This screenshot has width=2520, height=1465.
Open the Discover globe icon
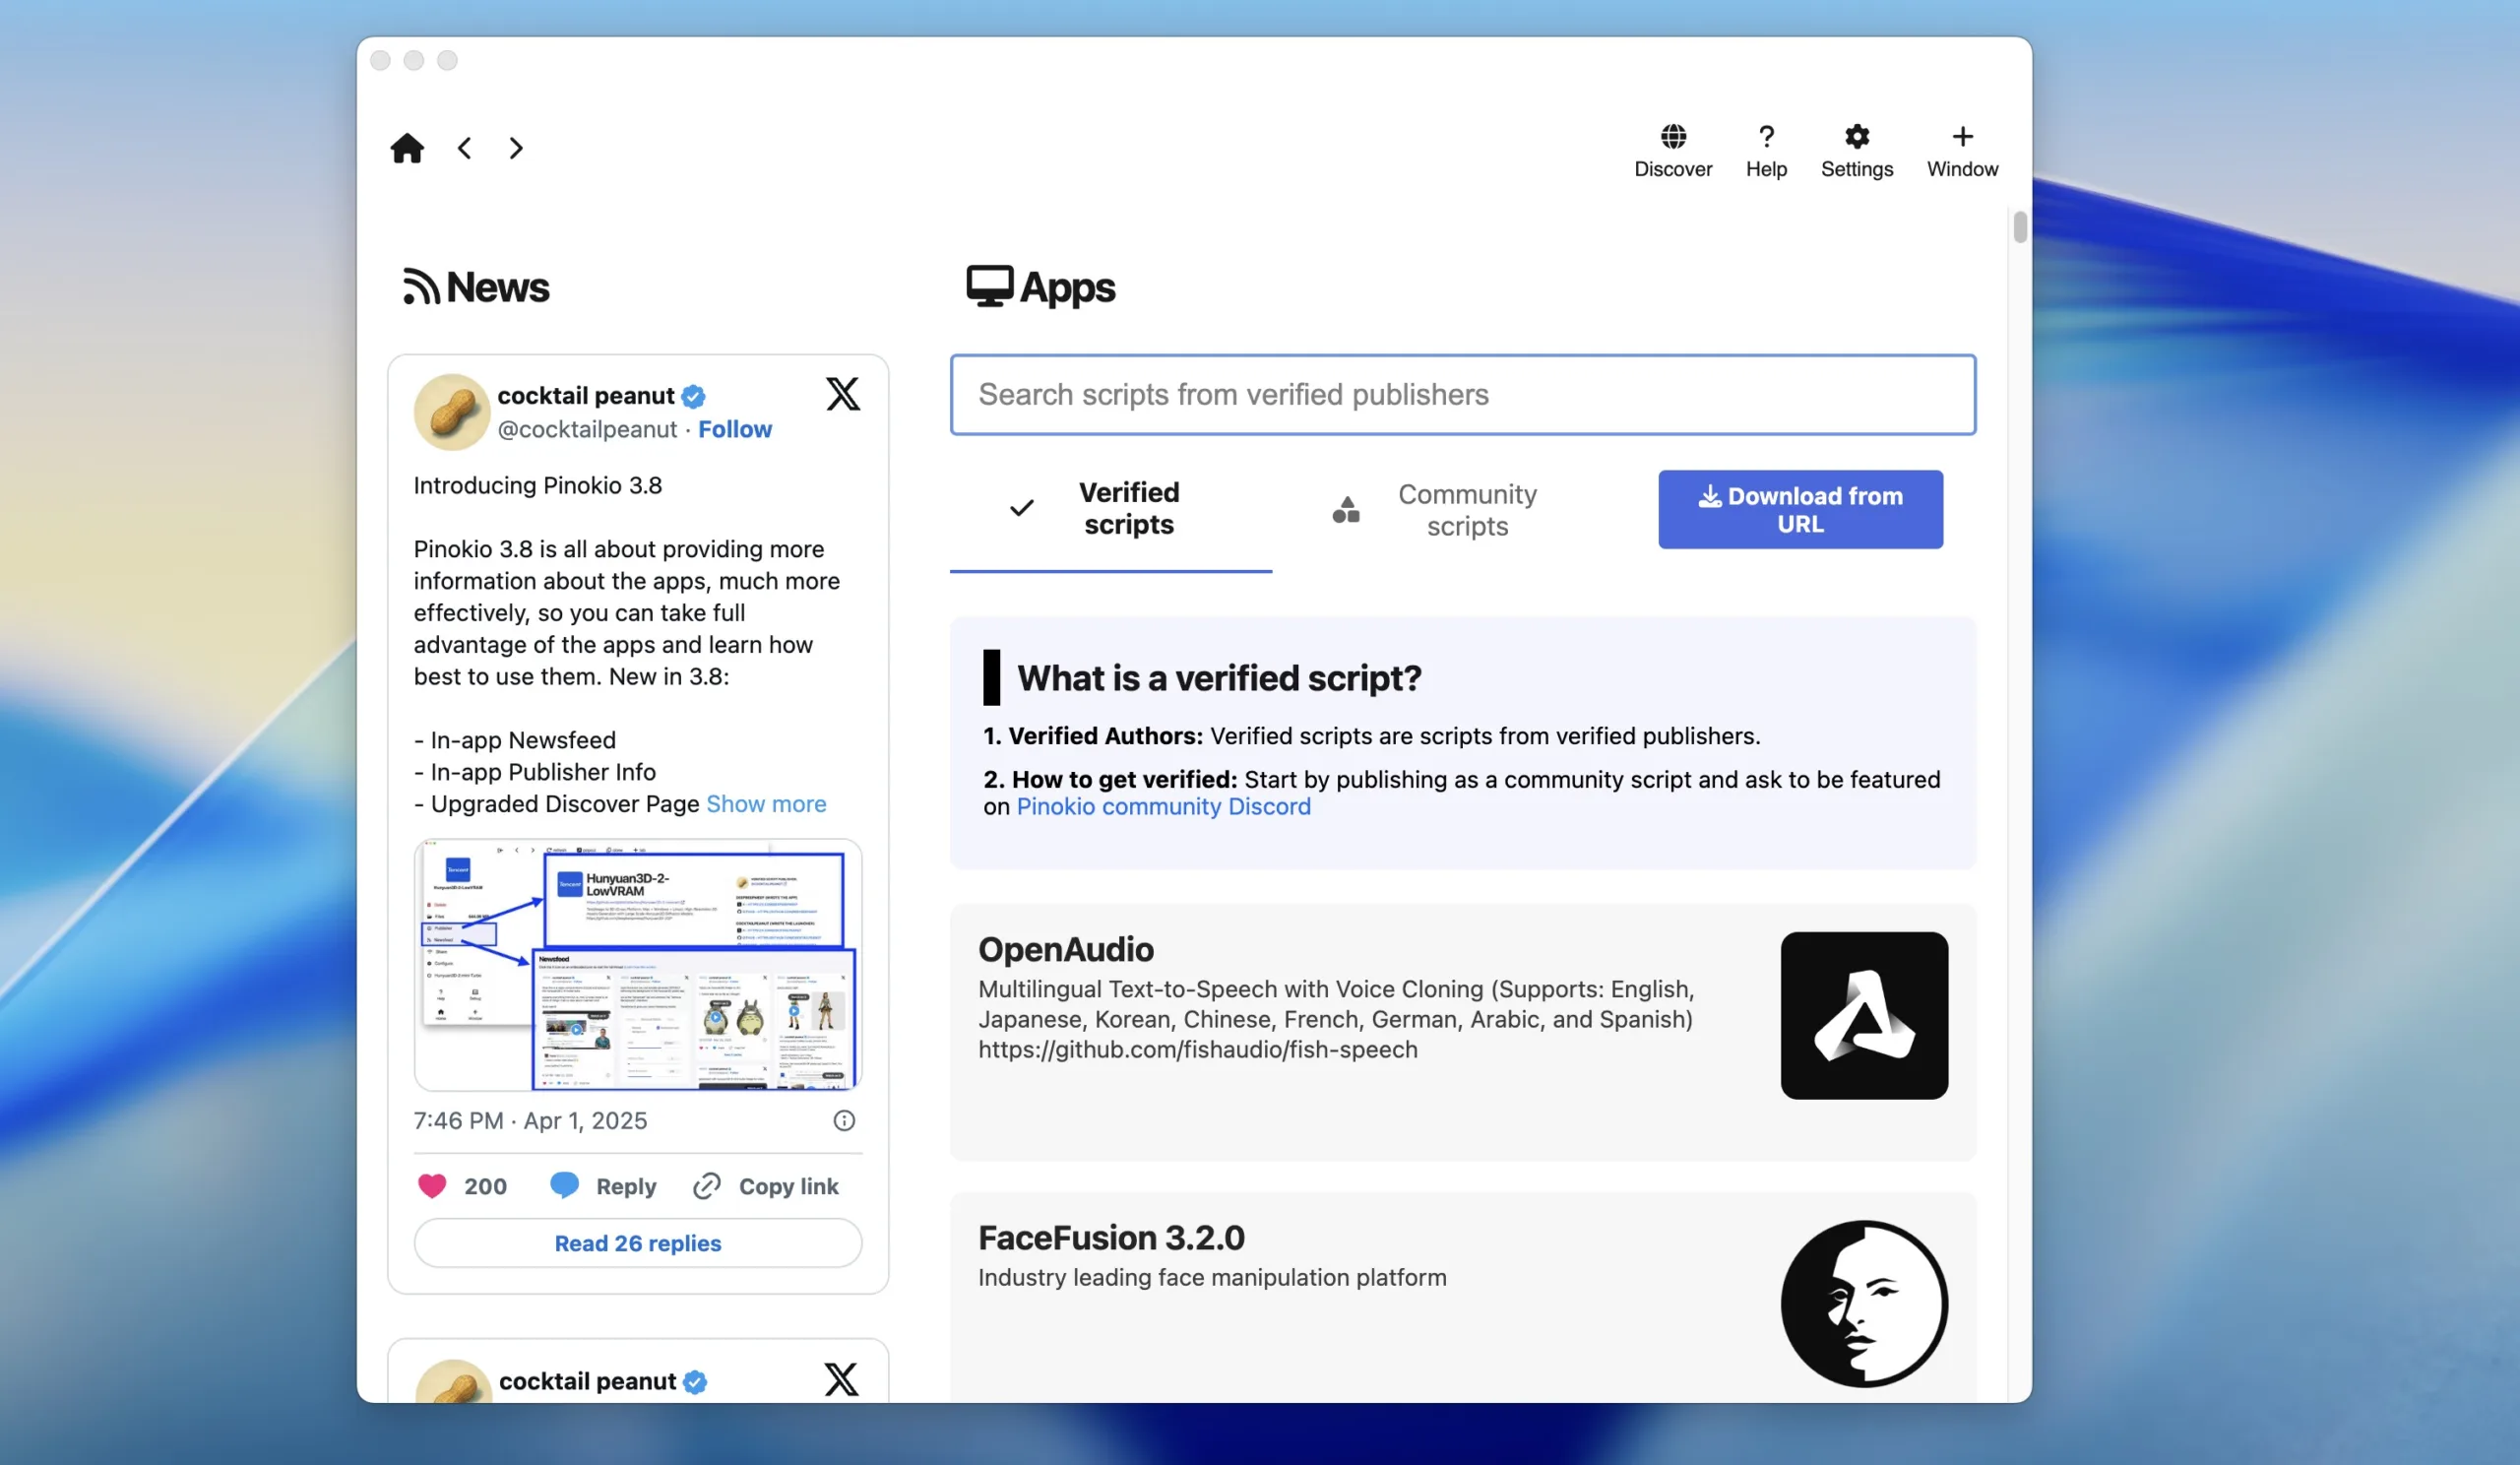click(1672, 137)
